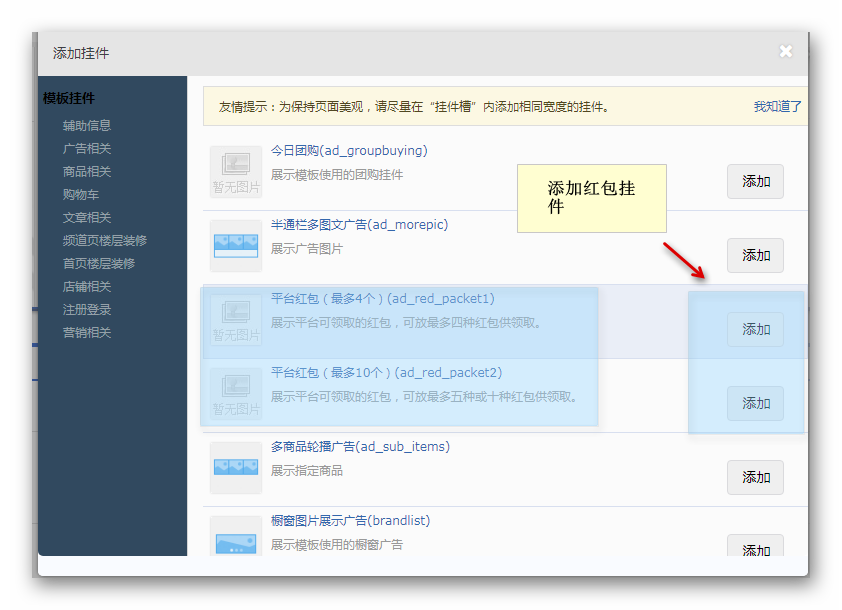
Task: Add 平台红包 最多10个 widget
Action: point(755,403)
